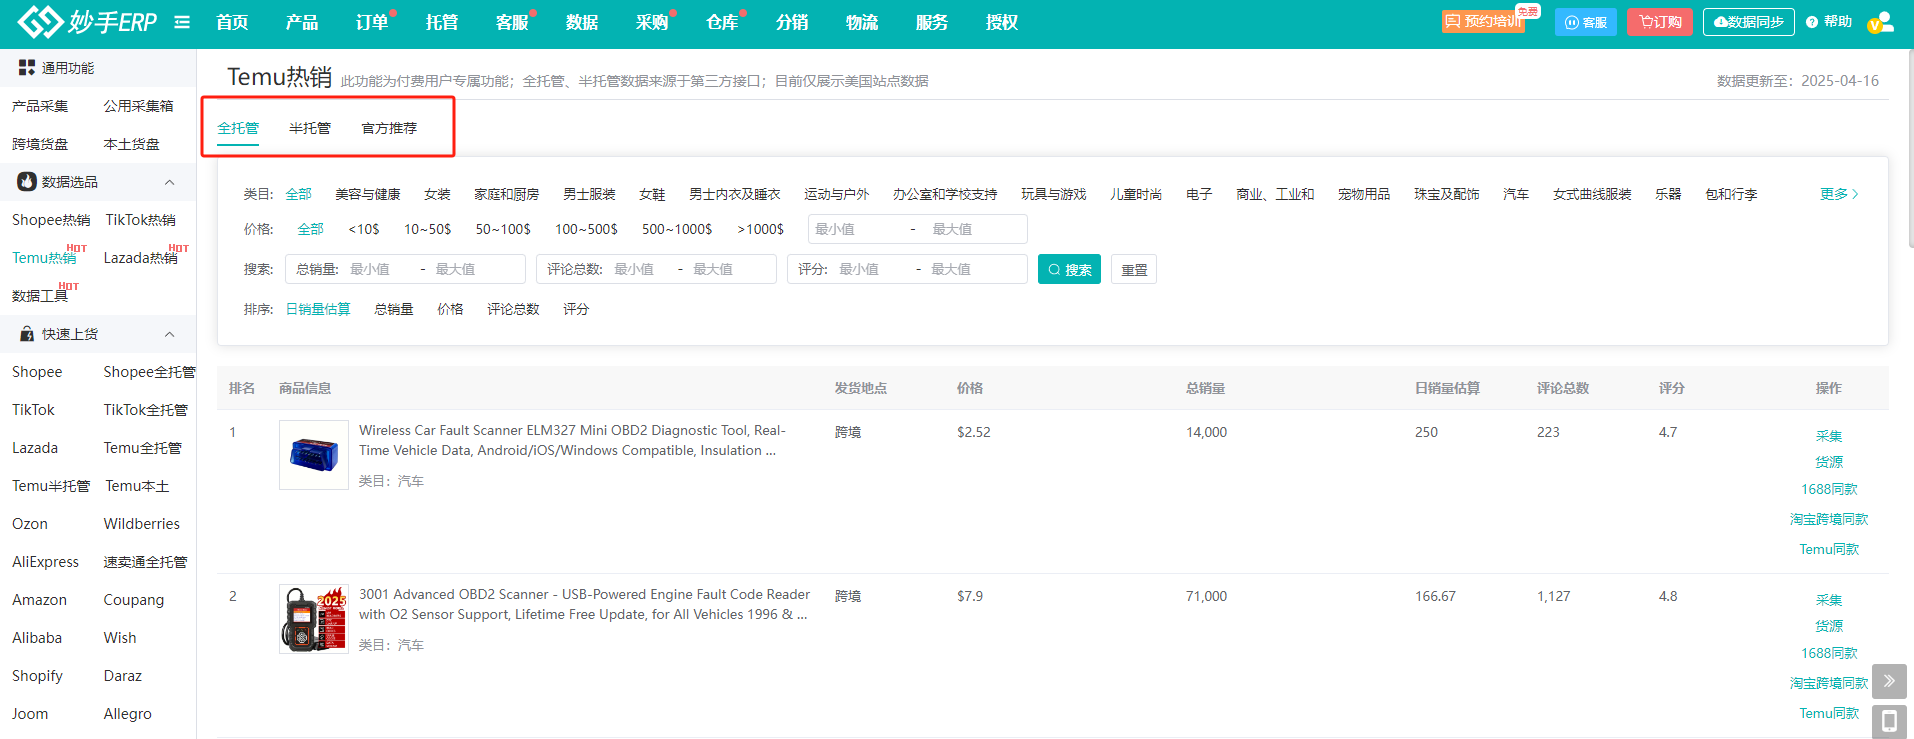The image size is (1914, 739).
Task: Open the 产品 top menu
Action: pos(302,22)
